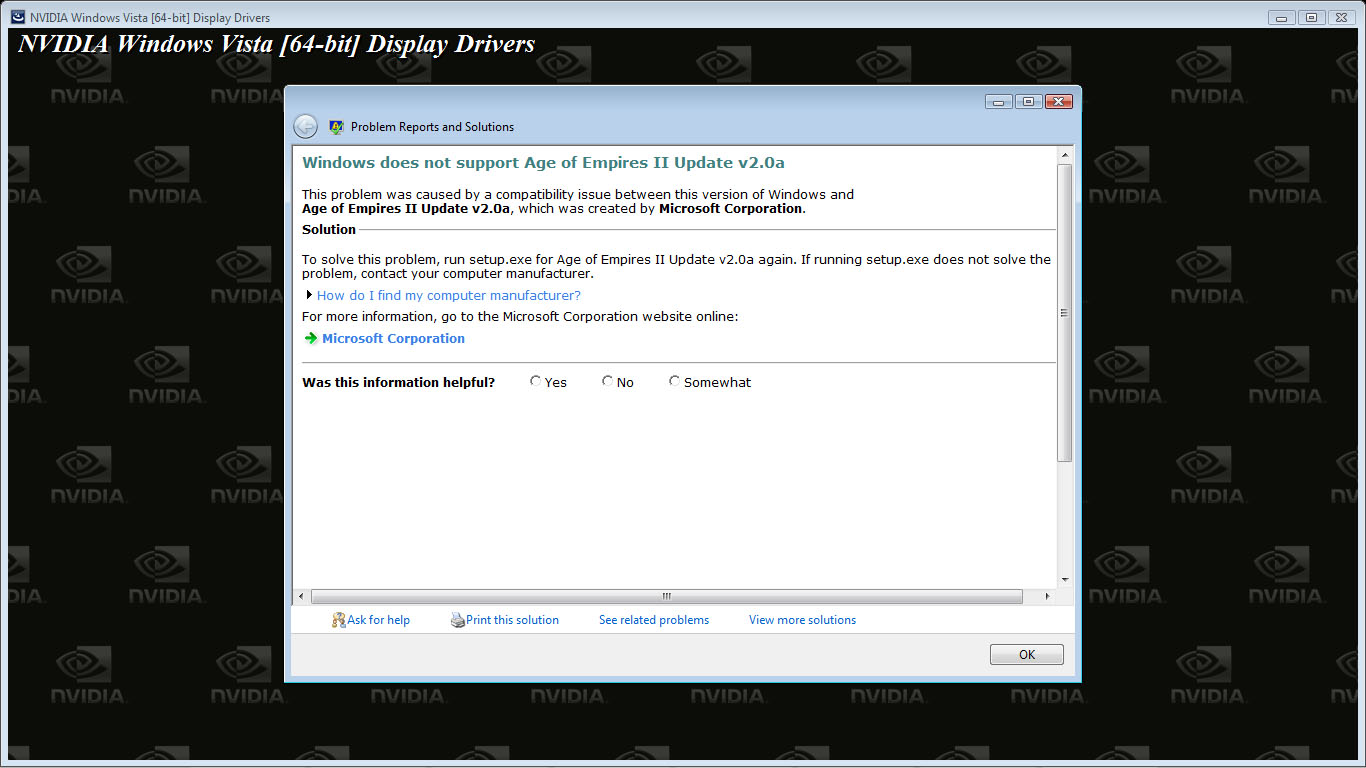Go back using the round back arrow

(x=305, y=126)
